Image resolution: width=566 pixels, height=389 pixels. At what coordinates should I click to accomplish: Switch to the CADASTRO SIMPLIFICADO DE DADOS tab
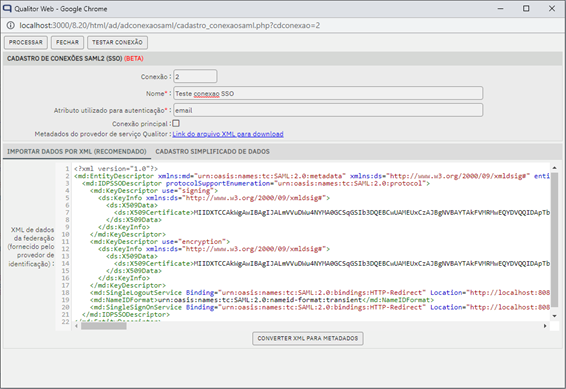[213, 152]
